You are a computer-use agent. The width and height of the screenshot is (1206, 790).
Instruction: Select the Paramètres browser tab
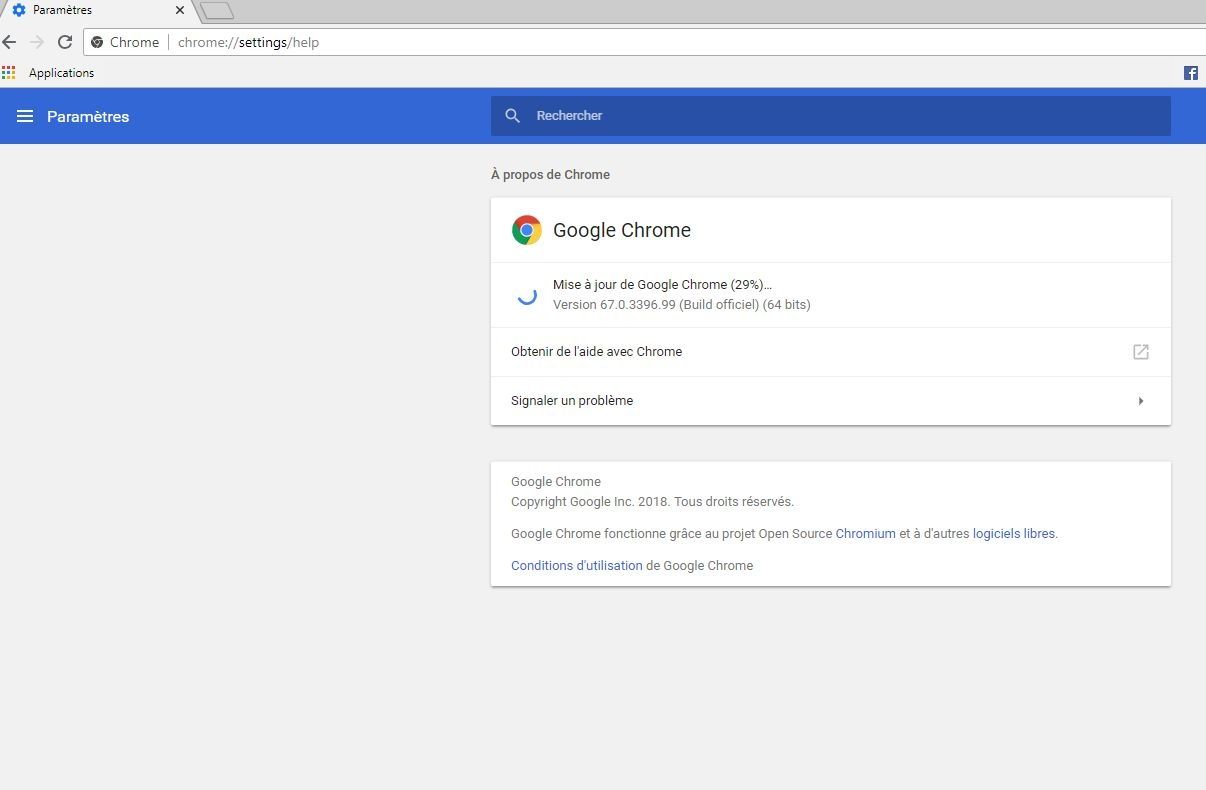pyautogui.click(x=97, y=11)
